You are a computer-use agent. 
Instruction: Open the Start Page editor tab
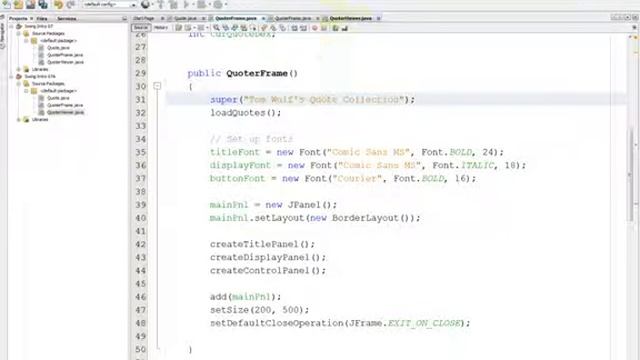tap(144, 18)
